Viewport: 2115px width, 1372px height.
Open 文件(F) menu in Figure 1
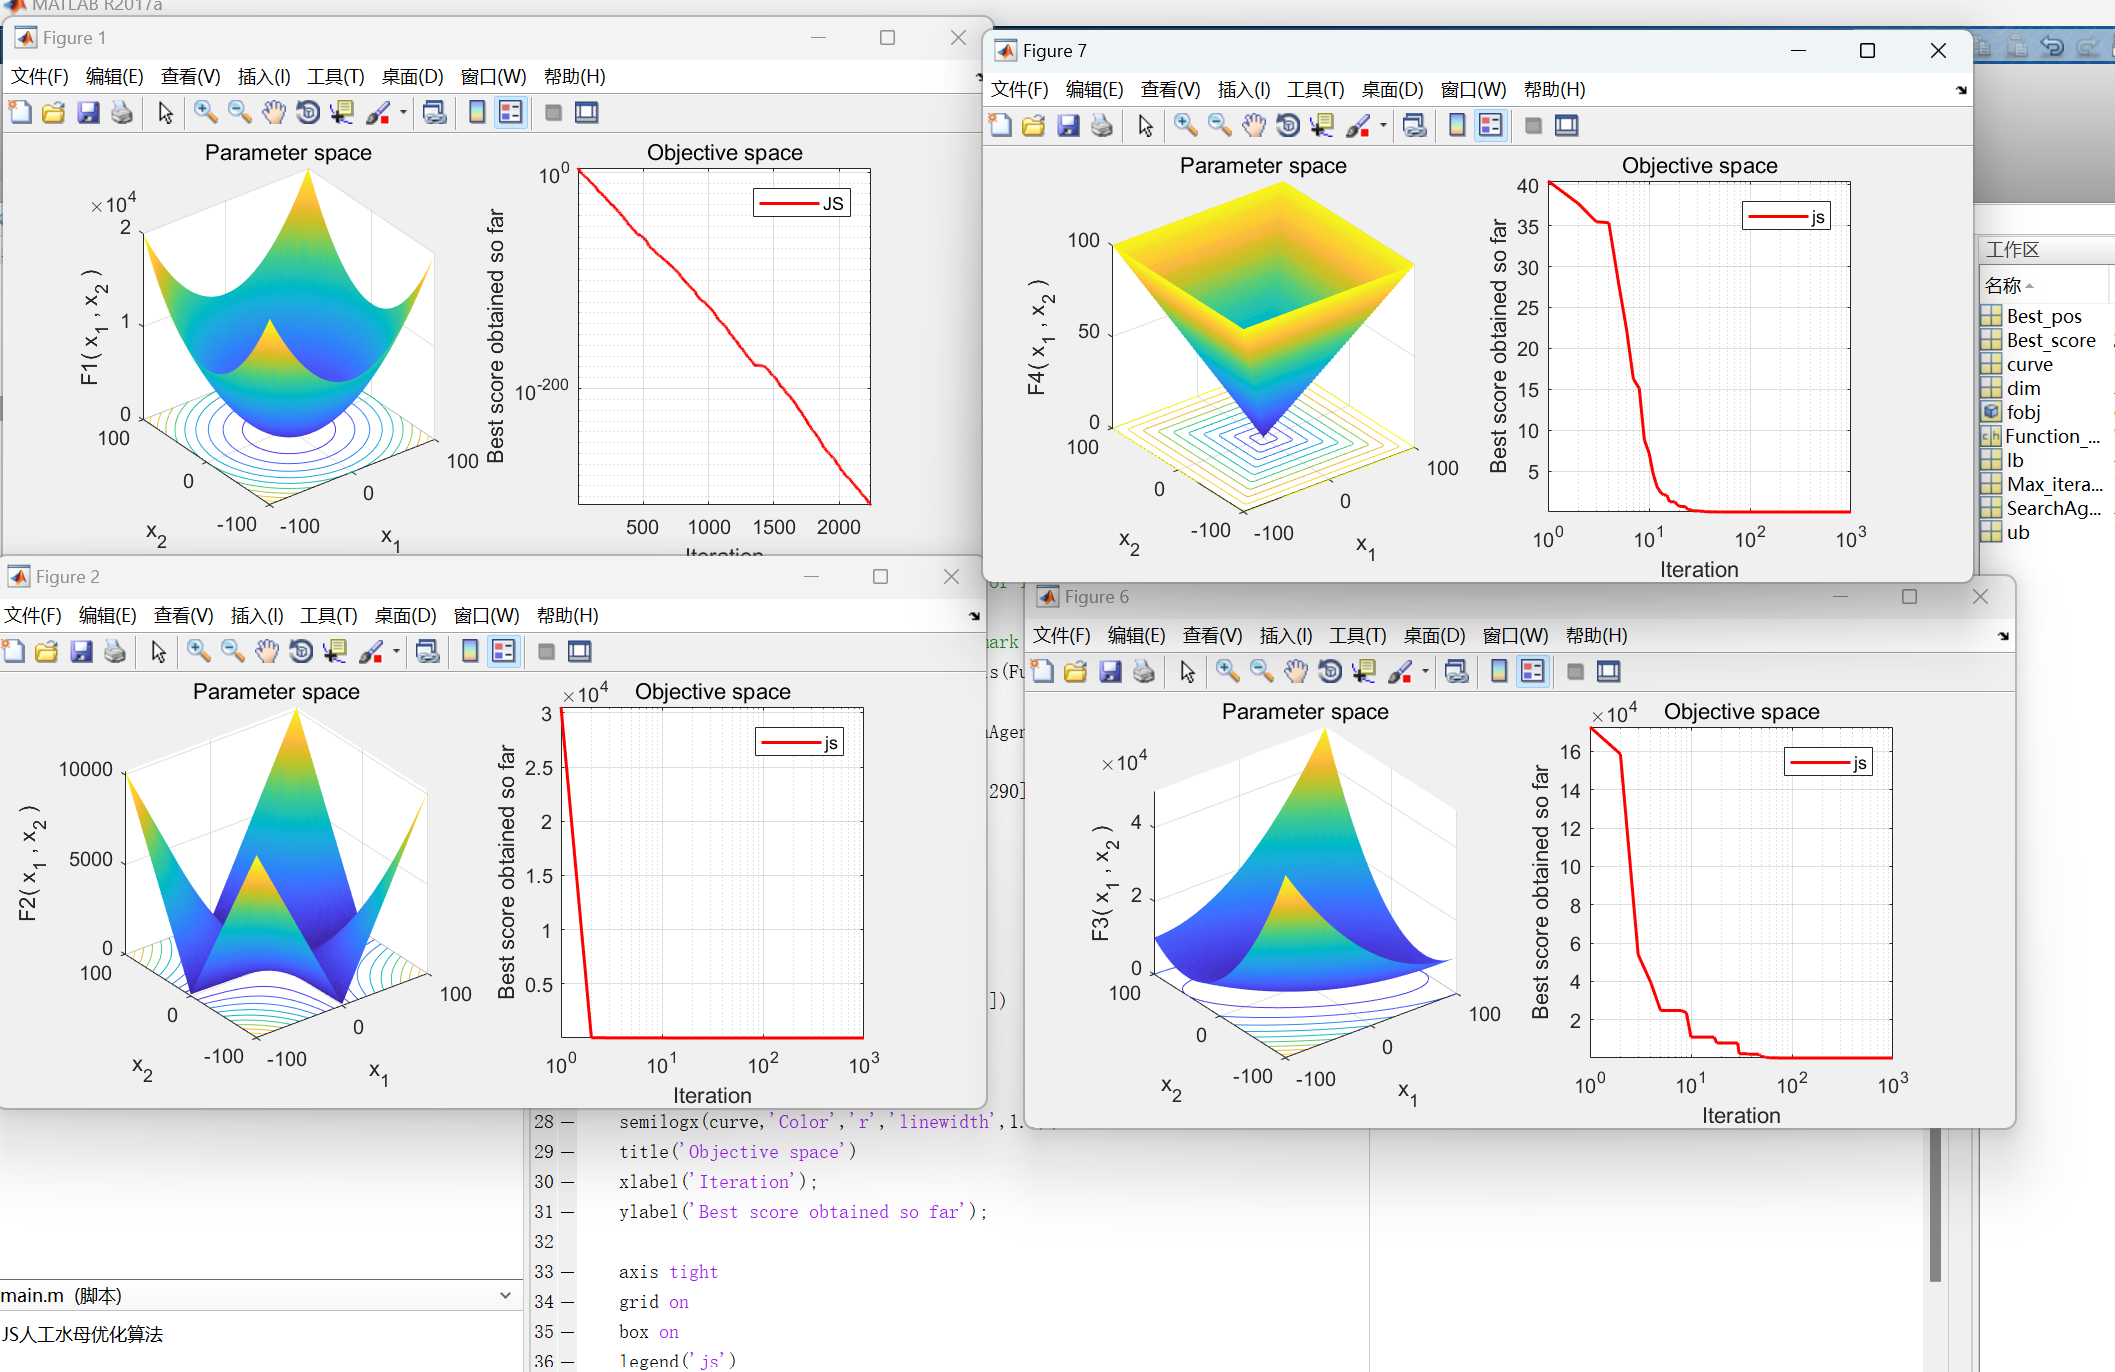39,77
